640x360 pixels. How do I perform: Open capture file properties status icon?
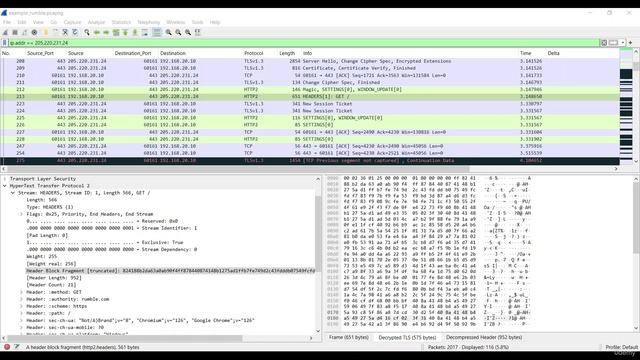17,347
